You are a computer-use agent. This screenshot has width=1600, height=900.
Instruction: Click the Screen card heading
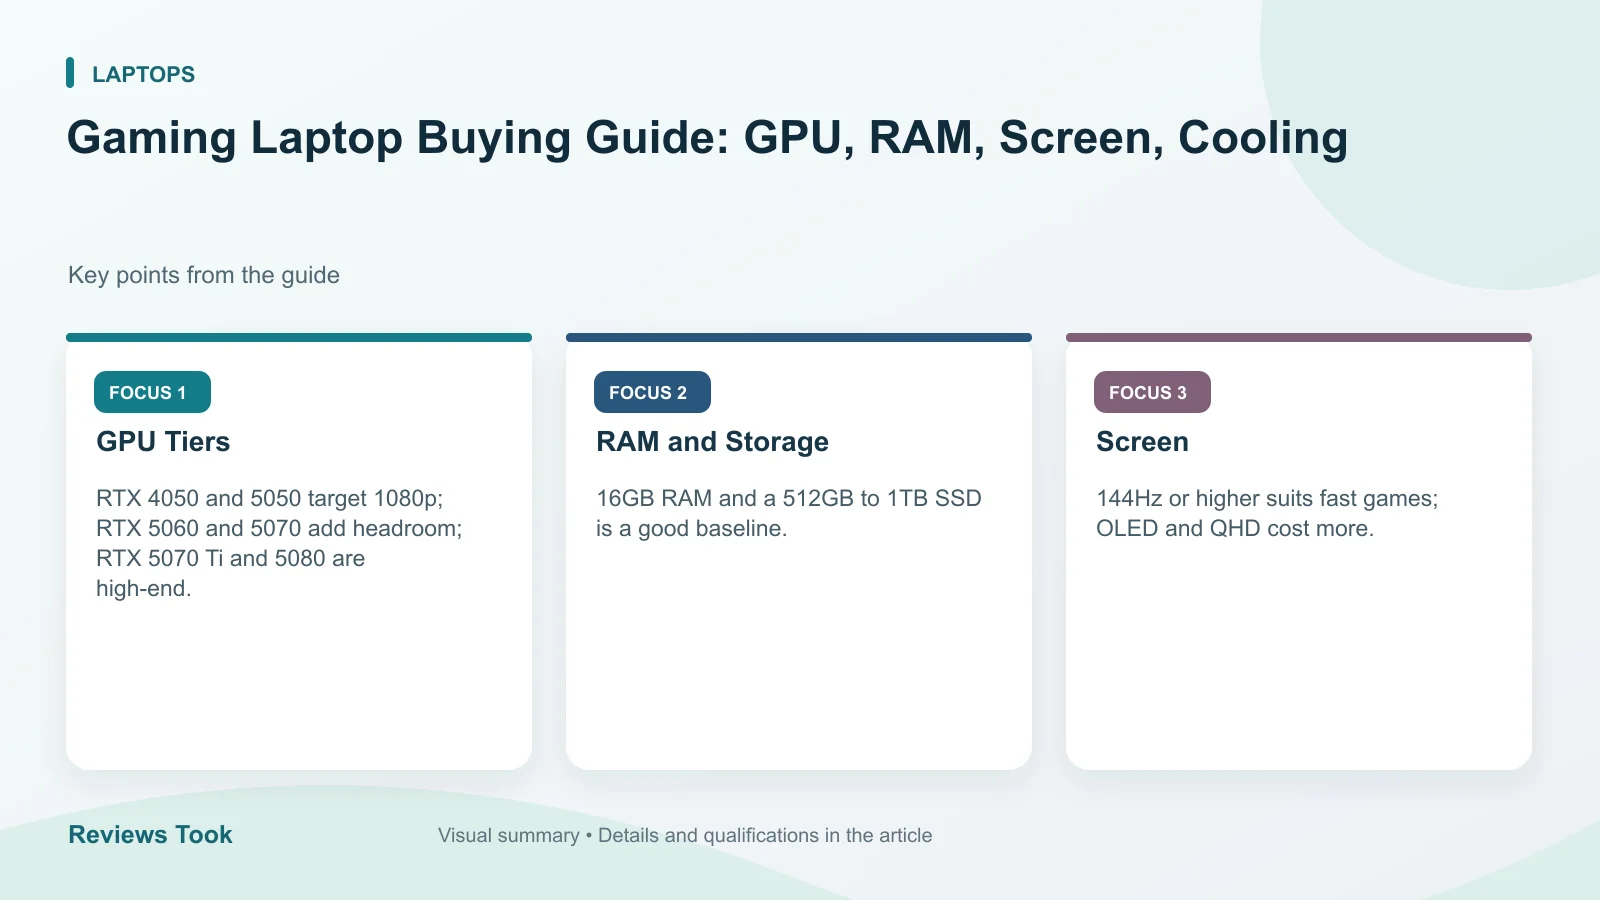(x=1142, y=442)
